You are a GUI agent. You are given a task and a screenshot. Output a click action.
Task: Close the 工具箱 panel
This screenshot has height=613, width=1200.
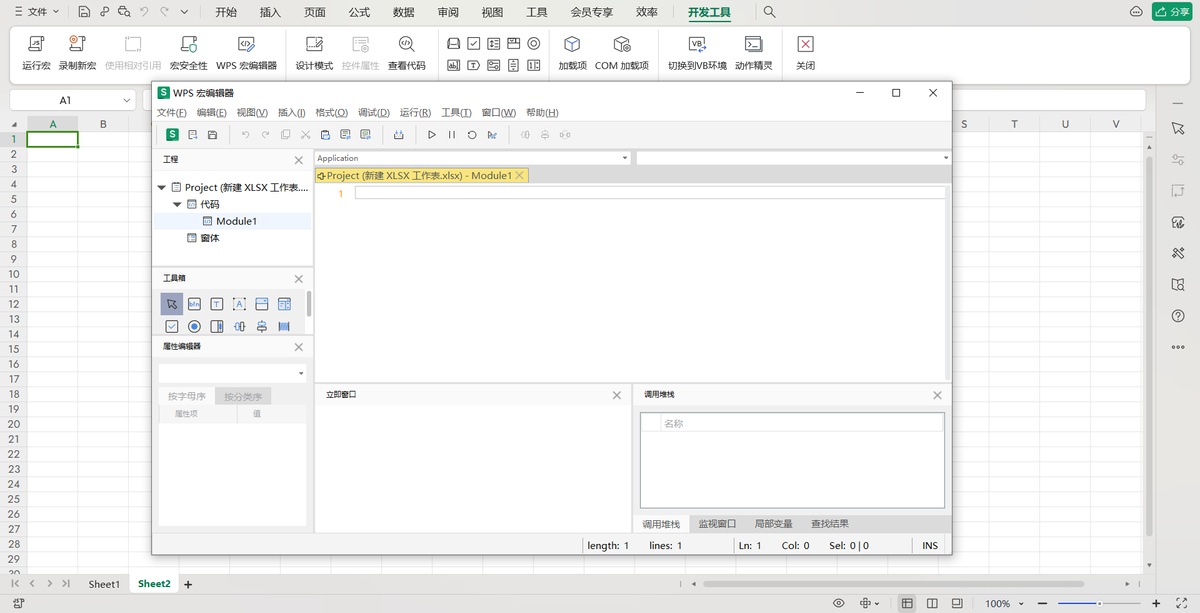(299, 279)
